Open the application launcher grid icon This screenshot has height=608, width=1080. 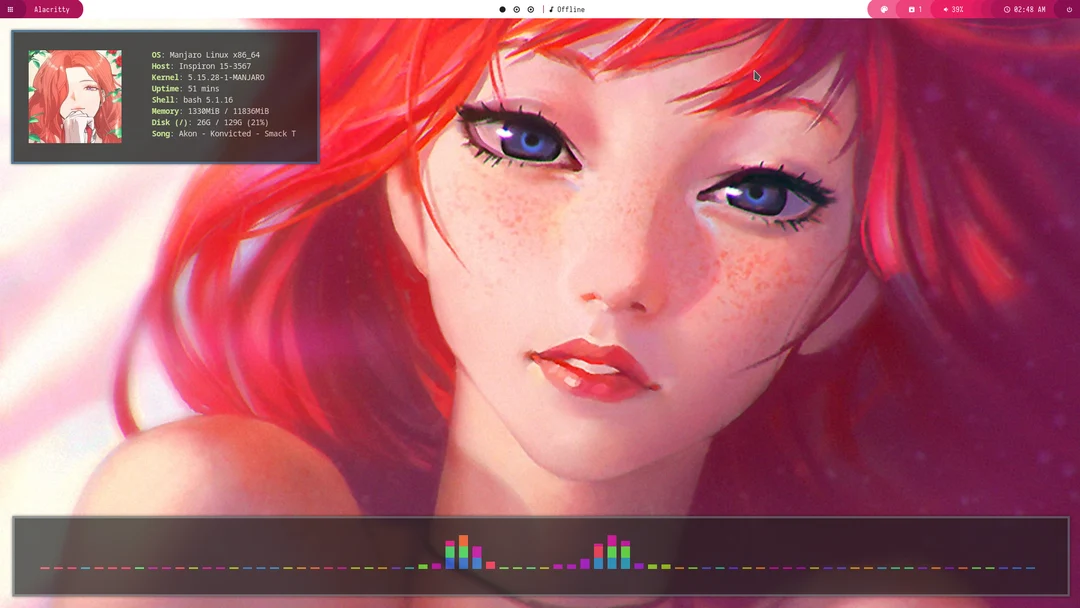pyautogui.click(x=10, y=9)
